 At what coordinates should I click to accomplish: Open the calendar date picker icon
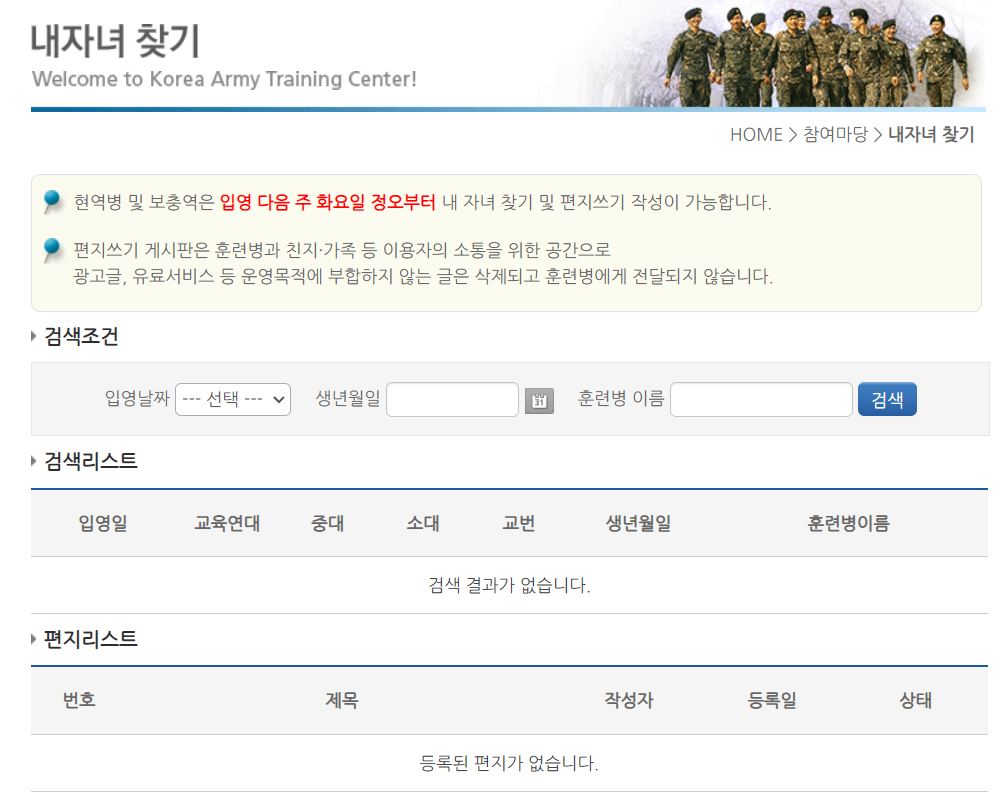pyautogui.click(x=538, y=399)
